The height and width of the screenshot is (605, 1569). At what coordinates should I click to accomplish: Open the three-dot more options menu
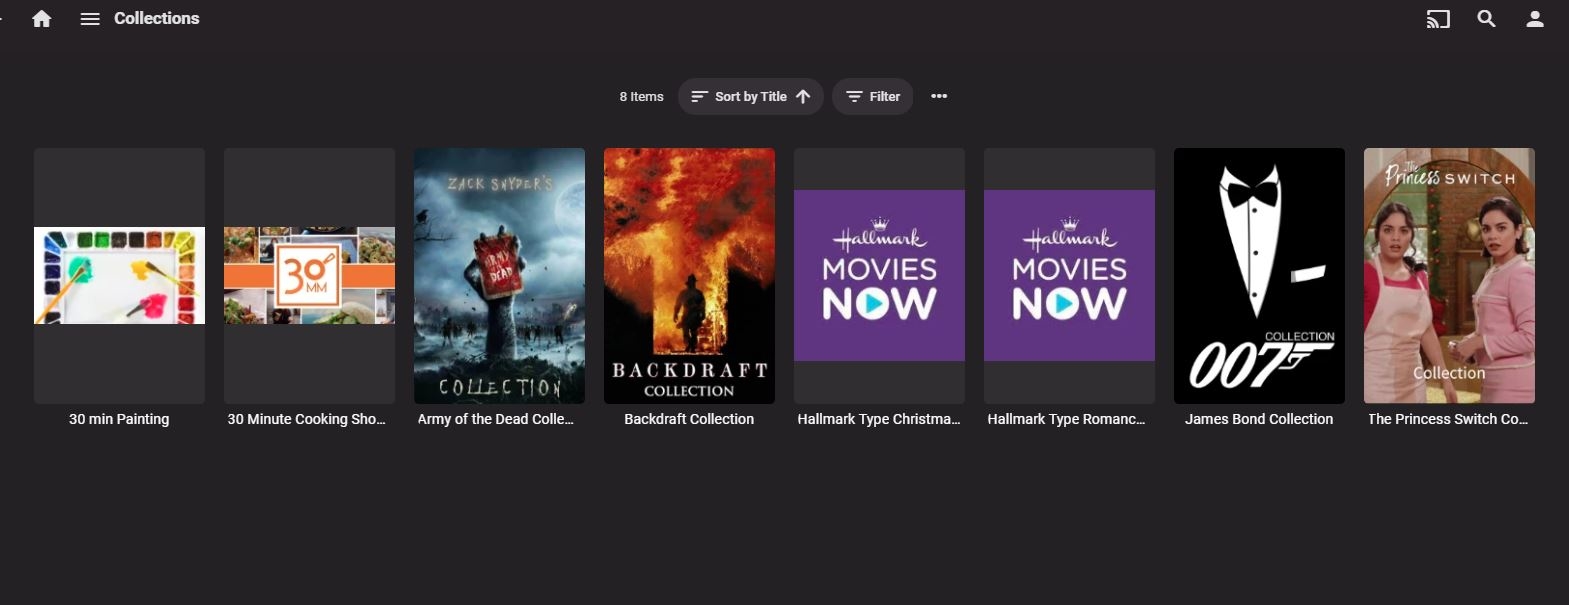click(x=939, y=97)
